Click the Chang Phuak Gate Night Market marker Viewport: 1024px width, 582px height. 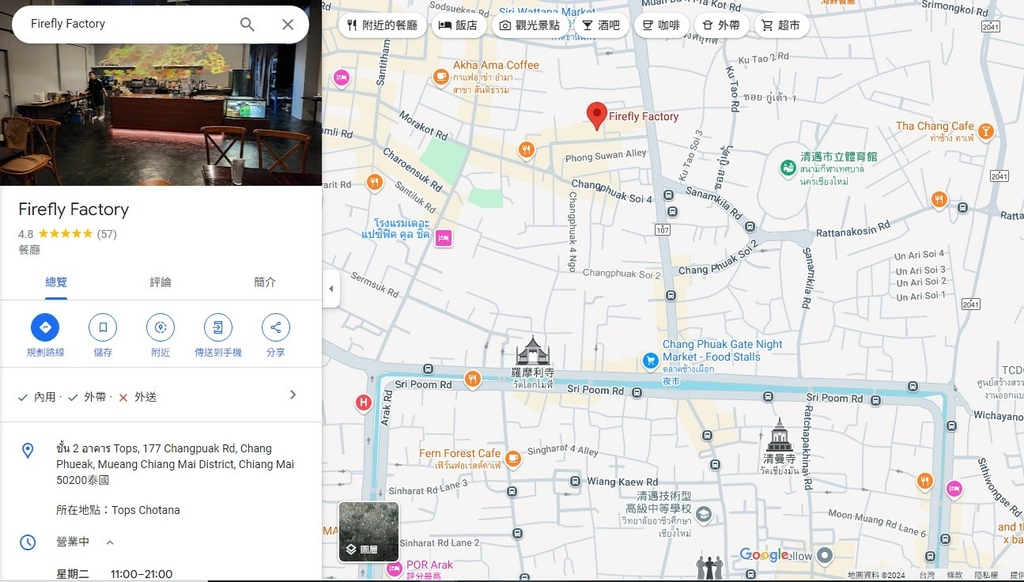click(650, 360)
